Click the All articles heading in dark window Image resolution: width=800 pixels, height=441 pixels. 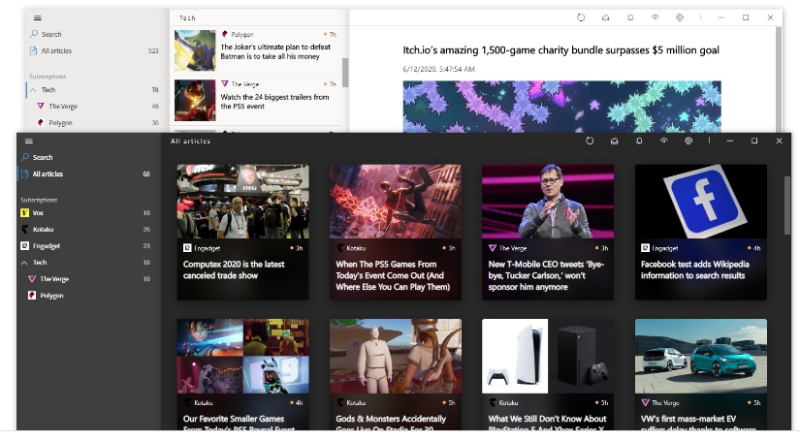pyautogui.click(x=190, y=141)
